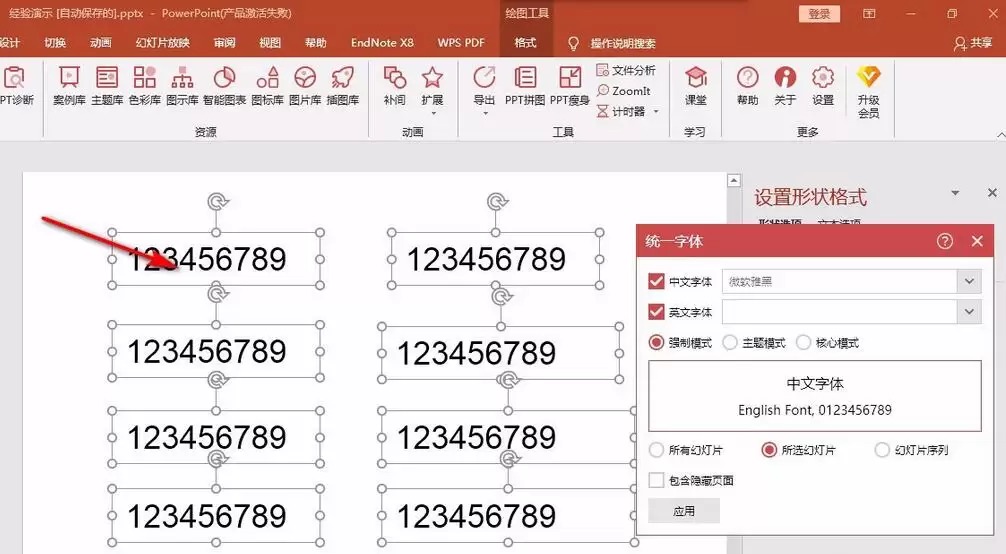1006x554 pixels.
Task: Expand the 英文字体 font dropdown
Action: point(968,312)
